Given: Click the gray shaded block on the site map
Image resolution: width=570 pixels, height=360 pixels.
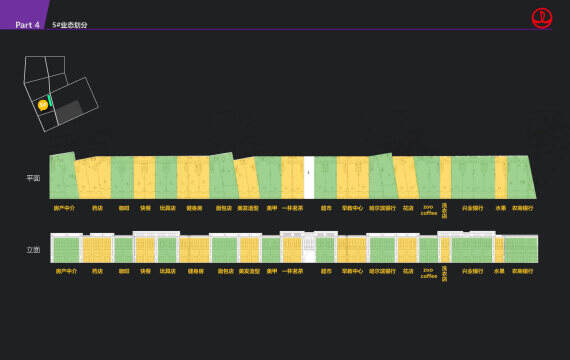Looking at the screenshot, I should pyautogui.click(x=70, y=111).
